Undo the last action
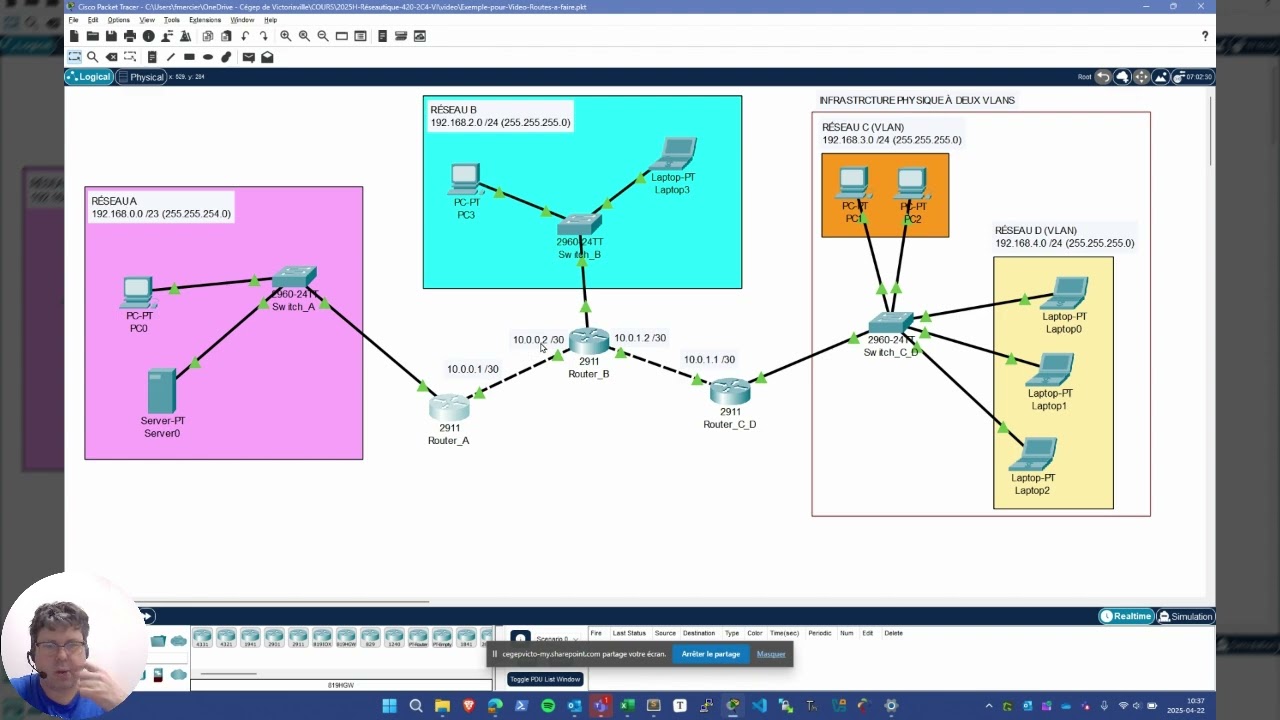Viewport: 1280px width, 720px height. pyautogui.click(x=245, y=36)
